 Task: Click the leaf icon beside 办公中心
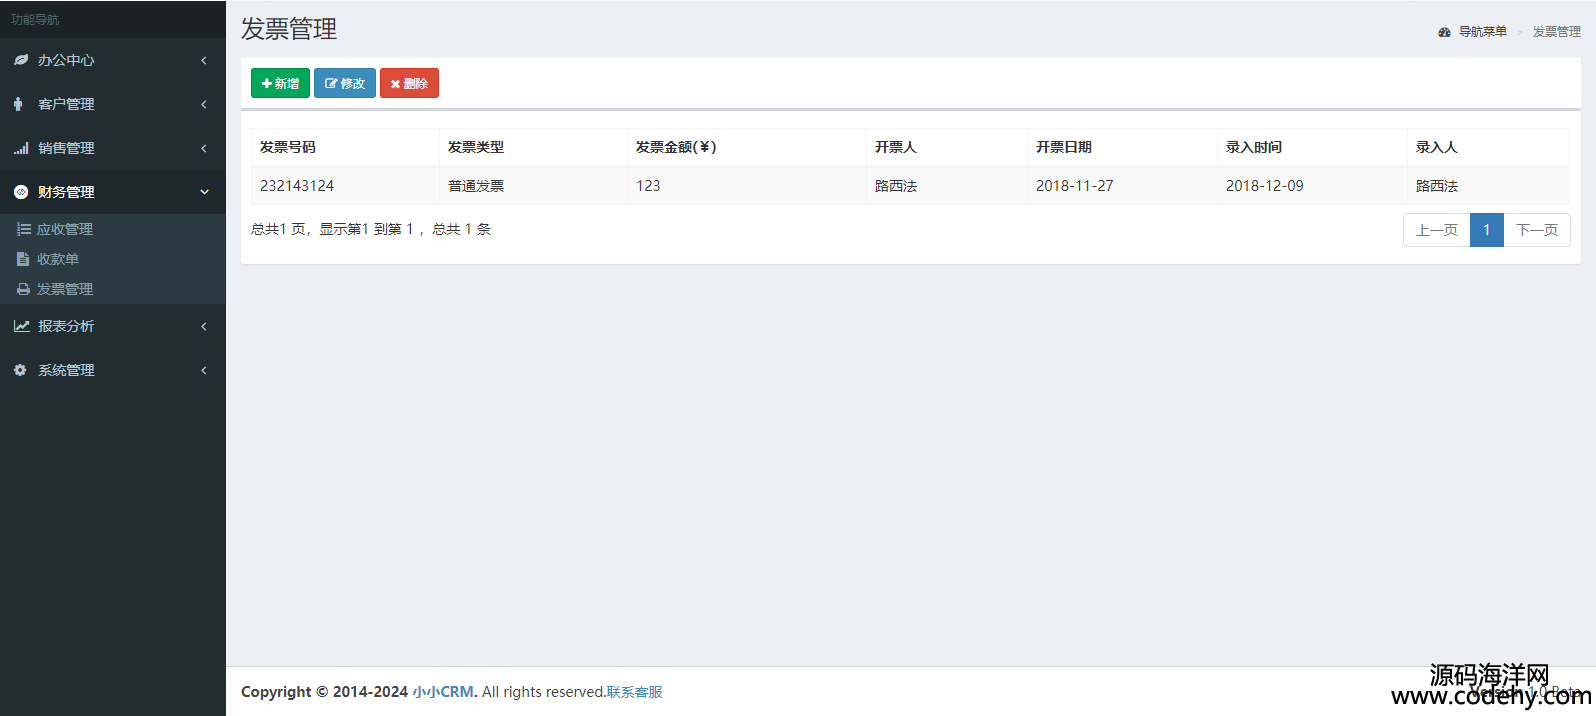(21, 60)
